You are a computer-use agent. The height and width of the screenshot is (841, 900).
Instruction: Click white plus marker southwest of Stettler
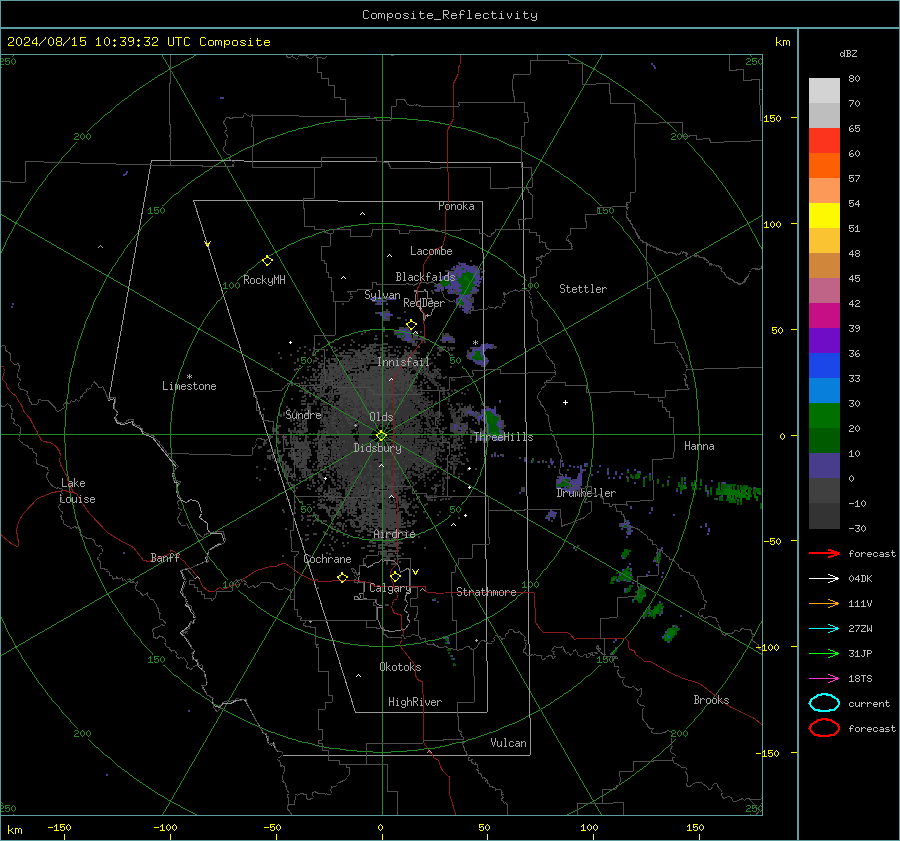tap(565, 402)
